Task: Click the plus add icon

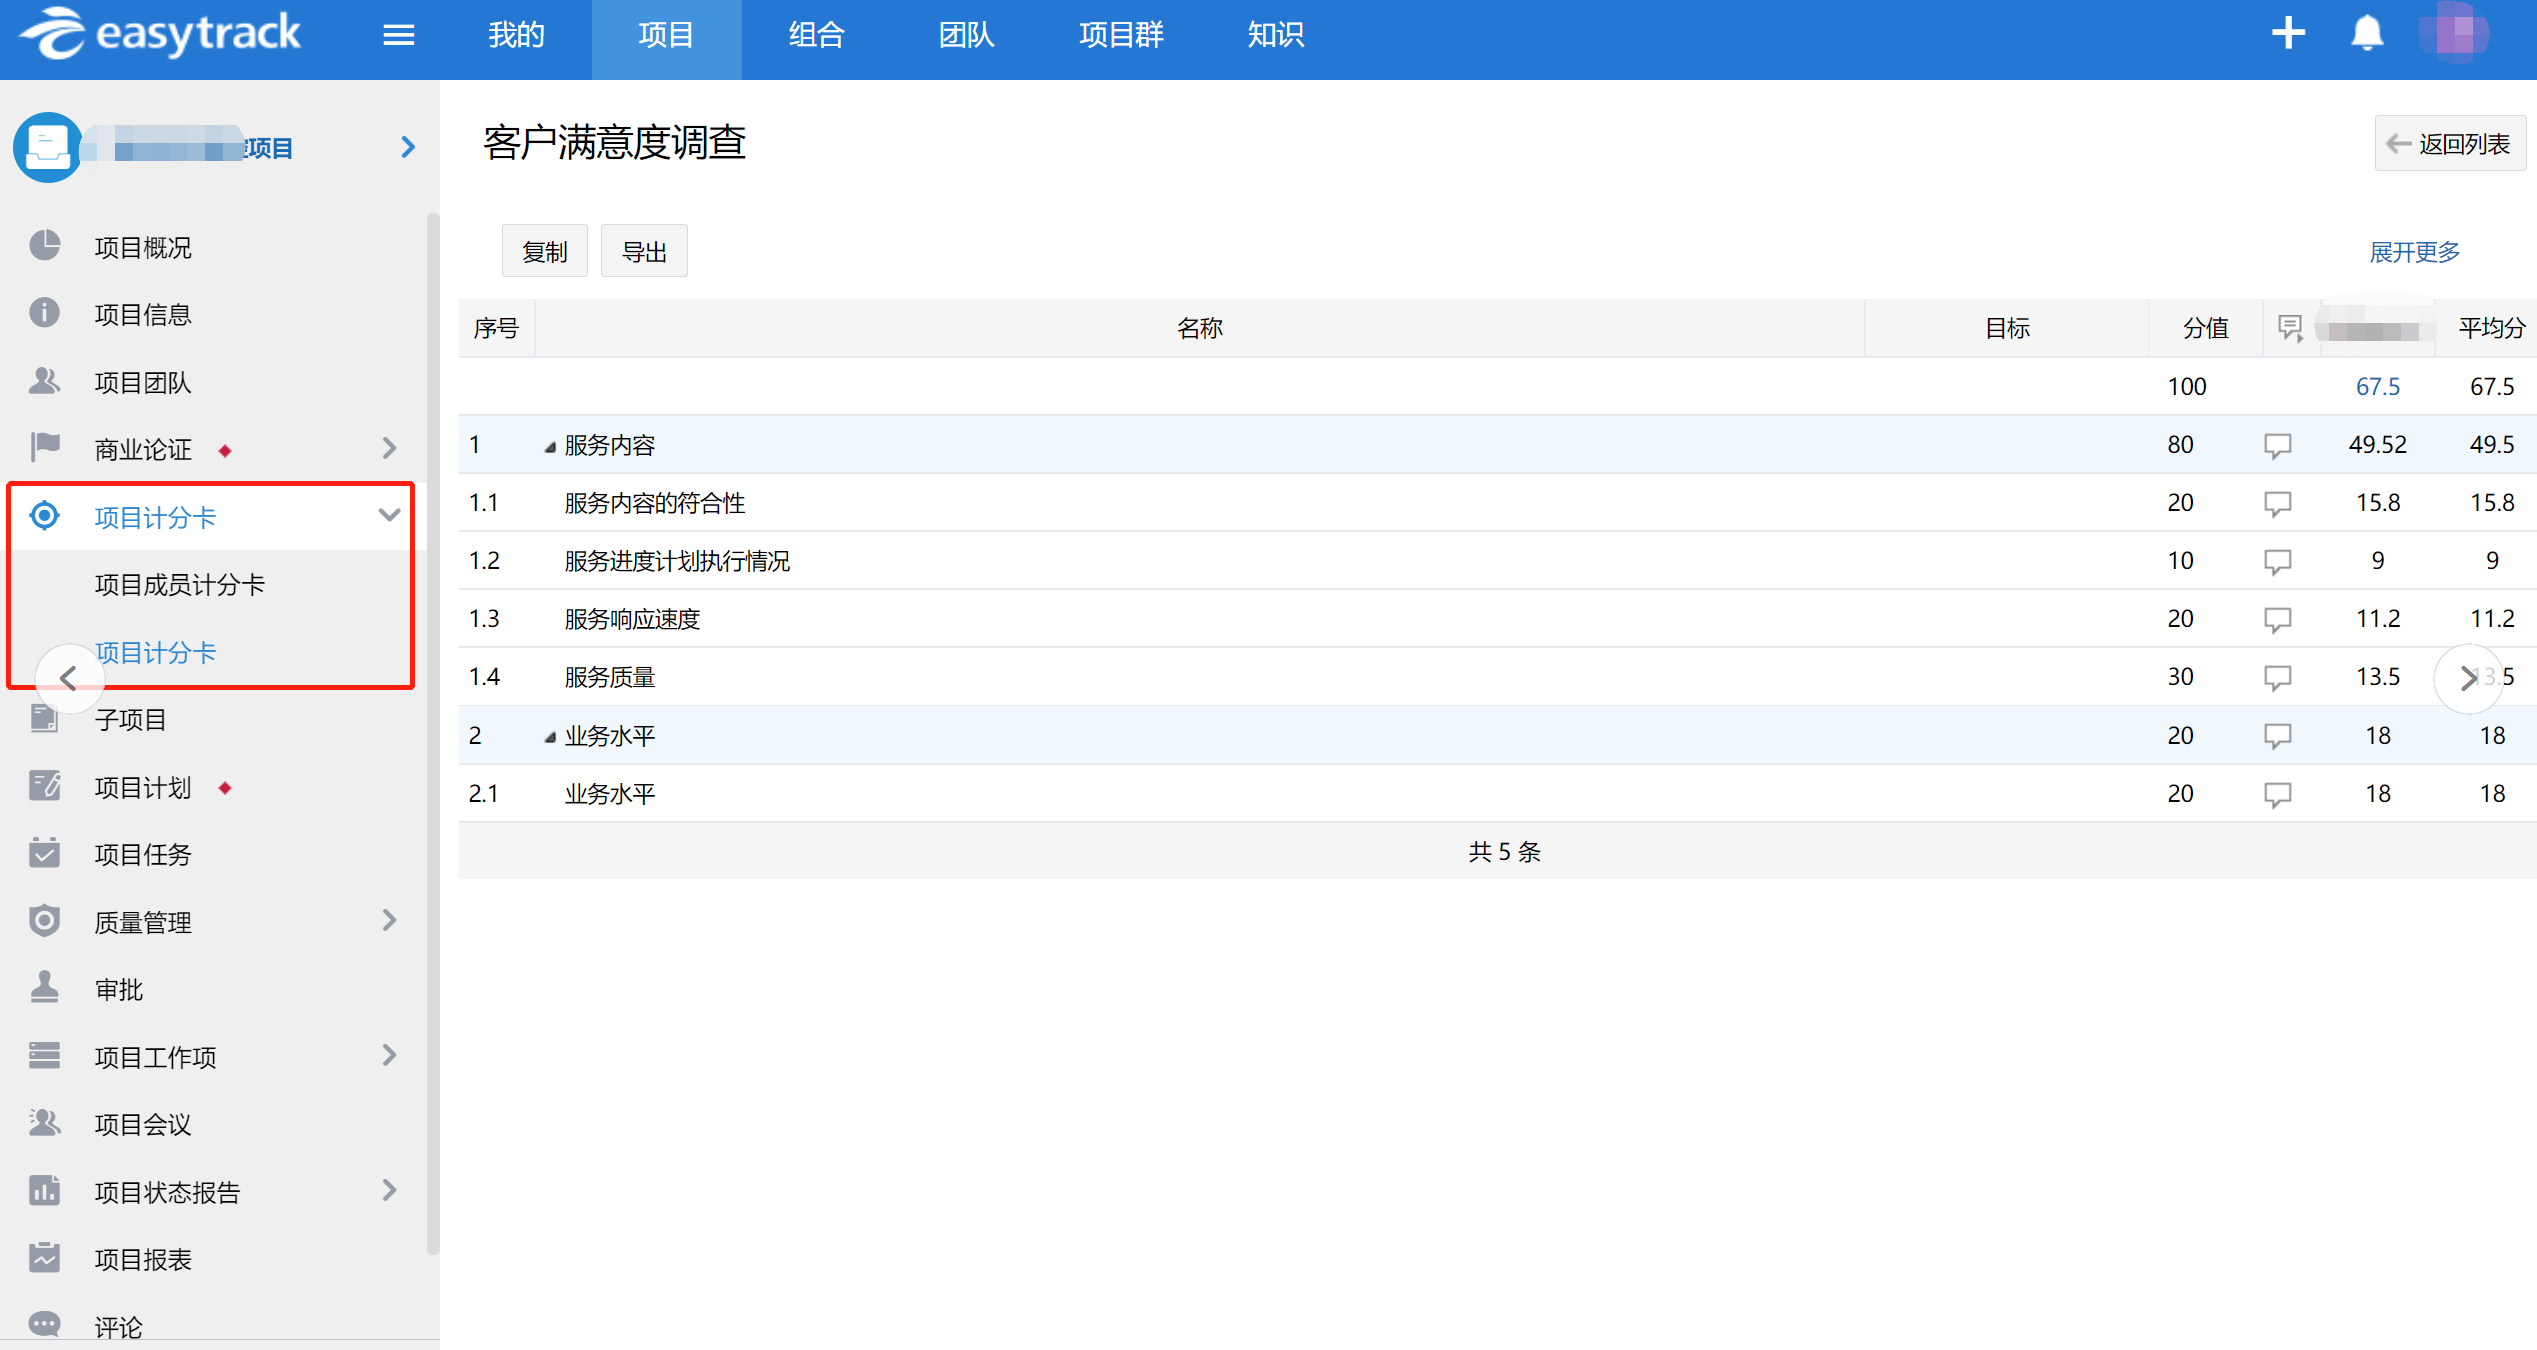Action: 2287,34
